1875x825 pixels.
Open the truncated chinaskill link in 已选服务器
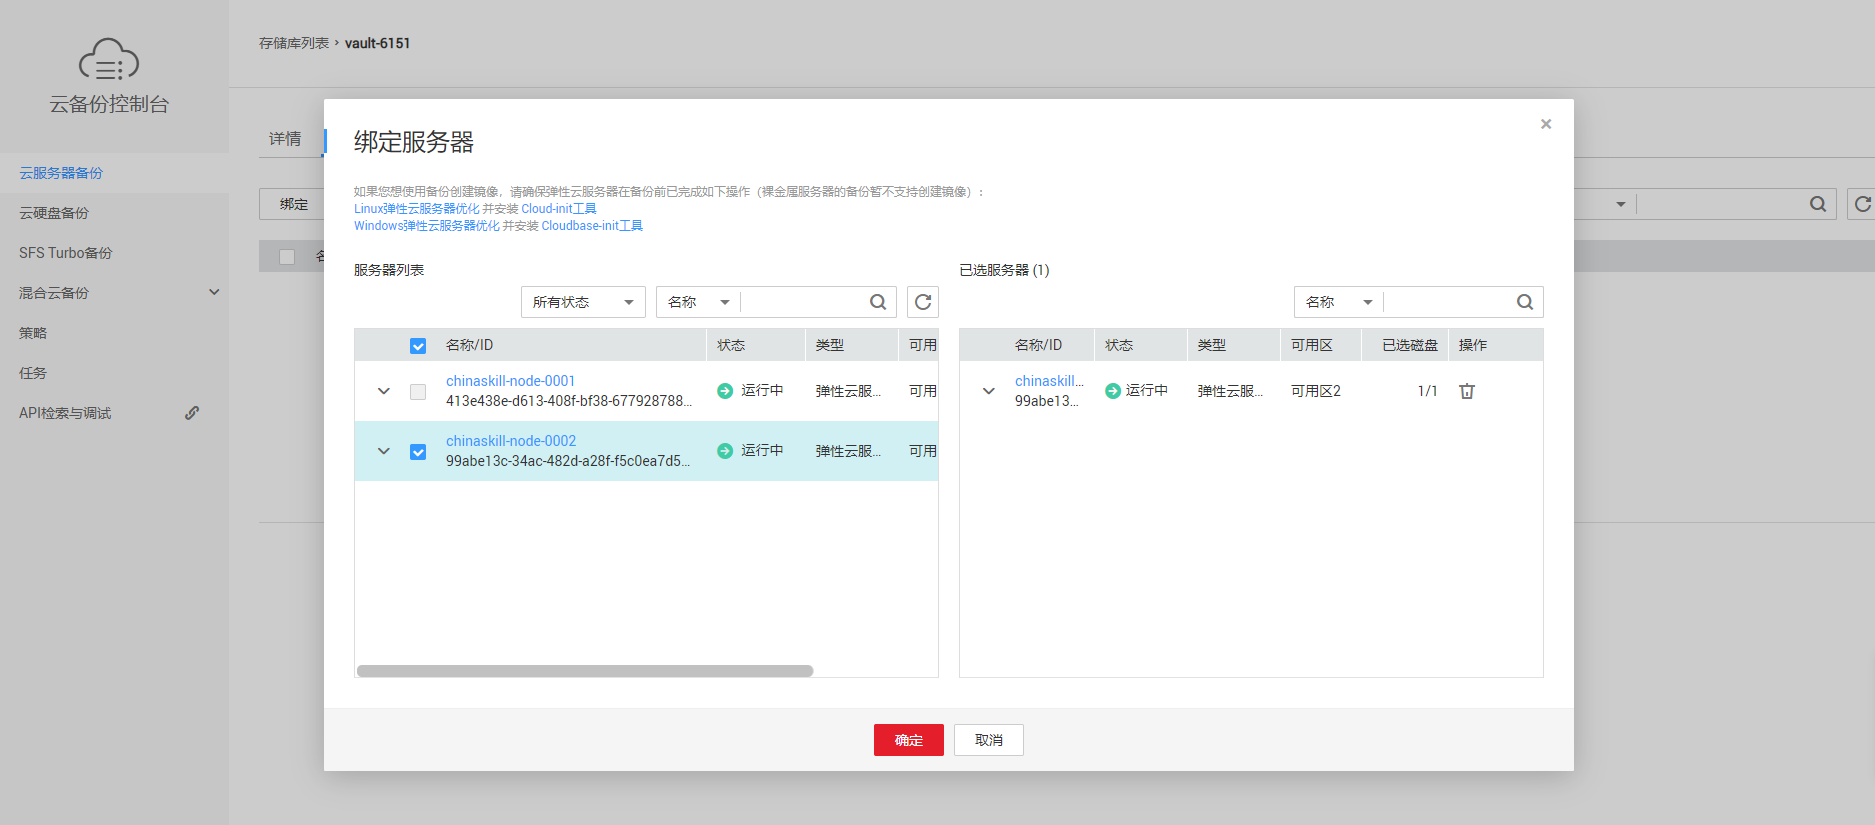1049,381
